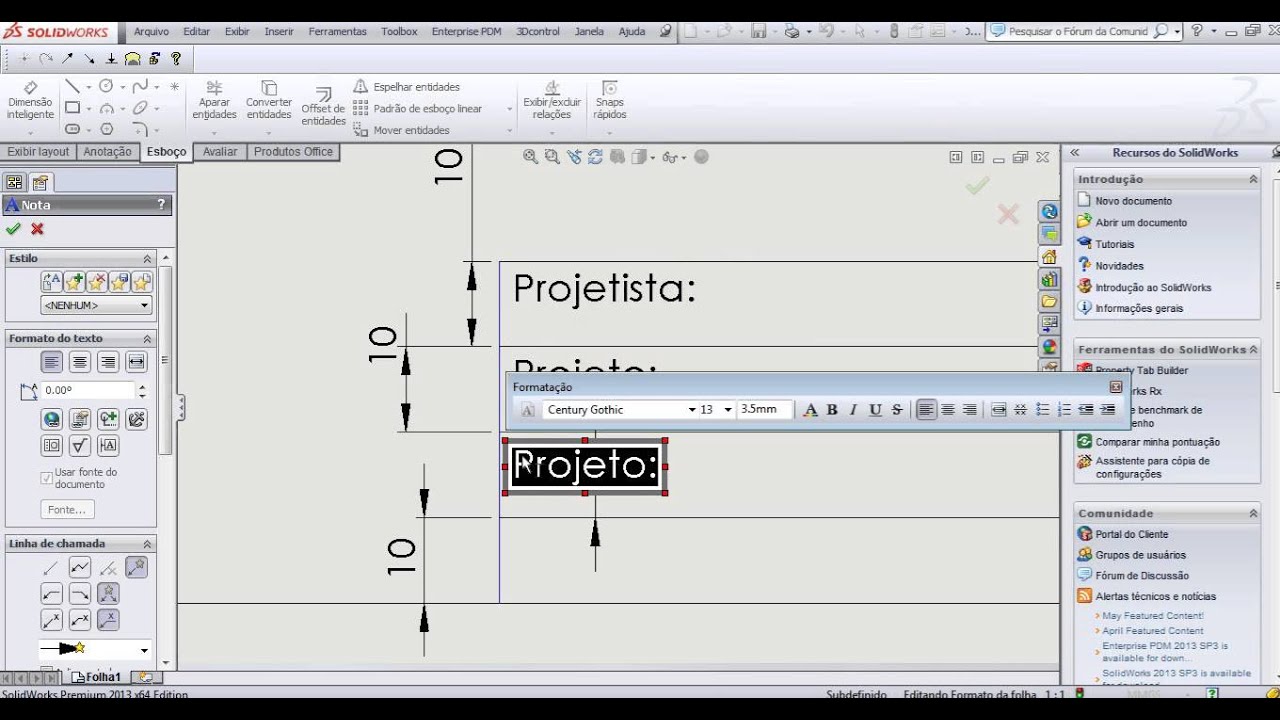Click the zoom to fit magnifier icon
The height and width of the screenshot is (720, 1280).
pos(530,156)
